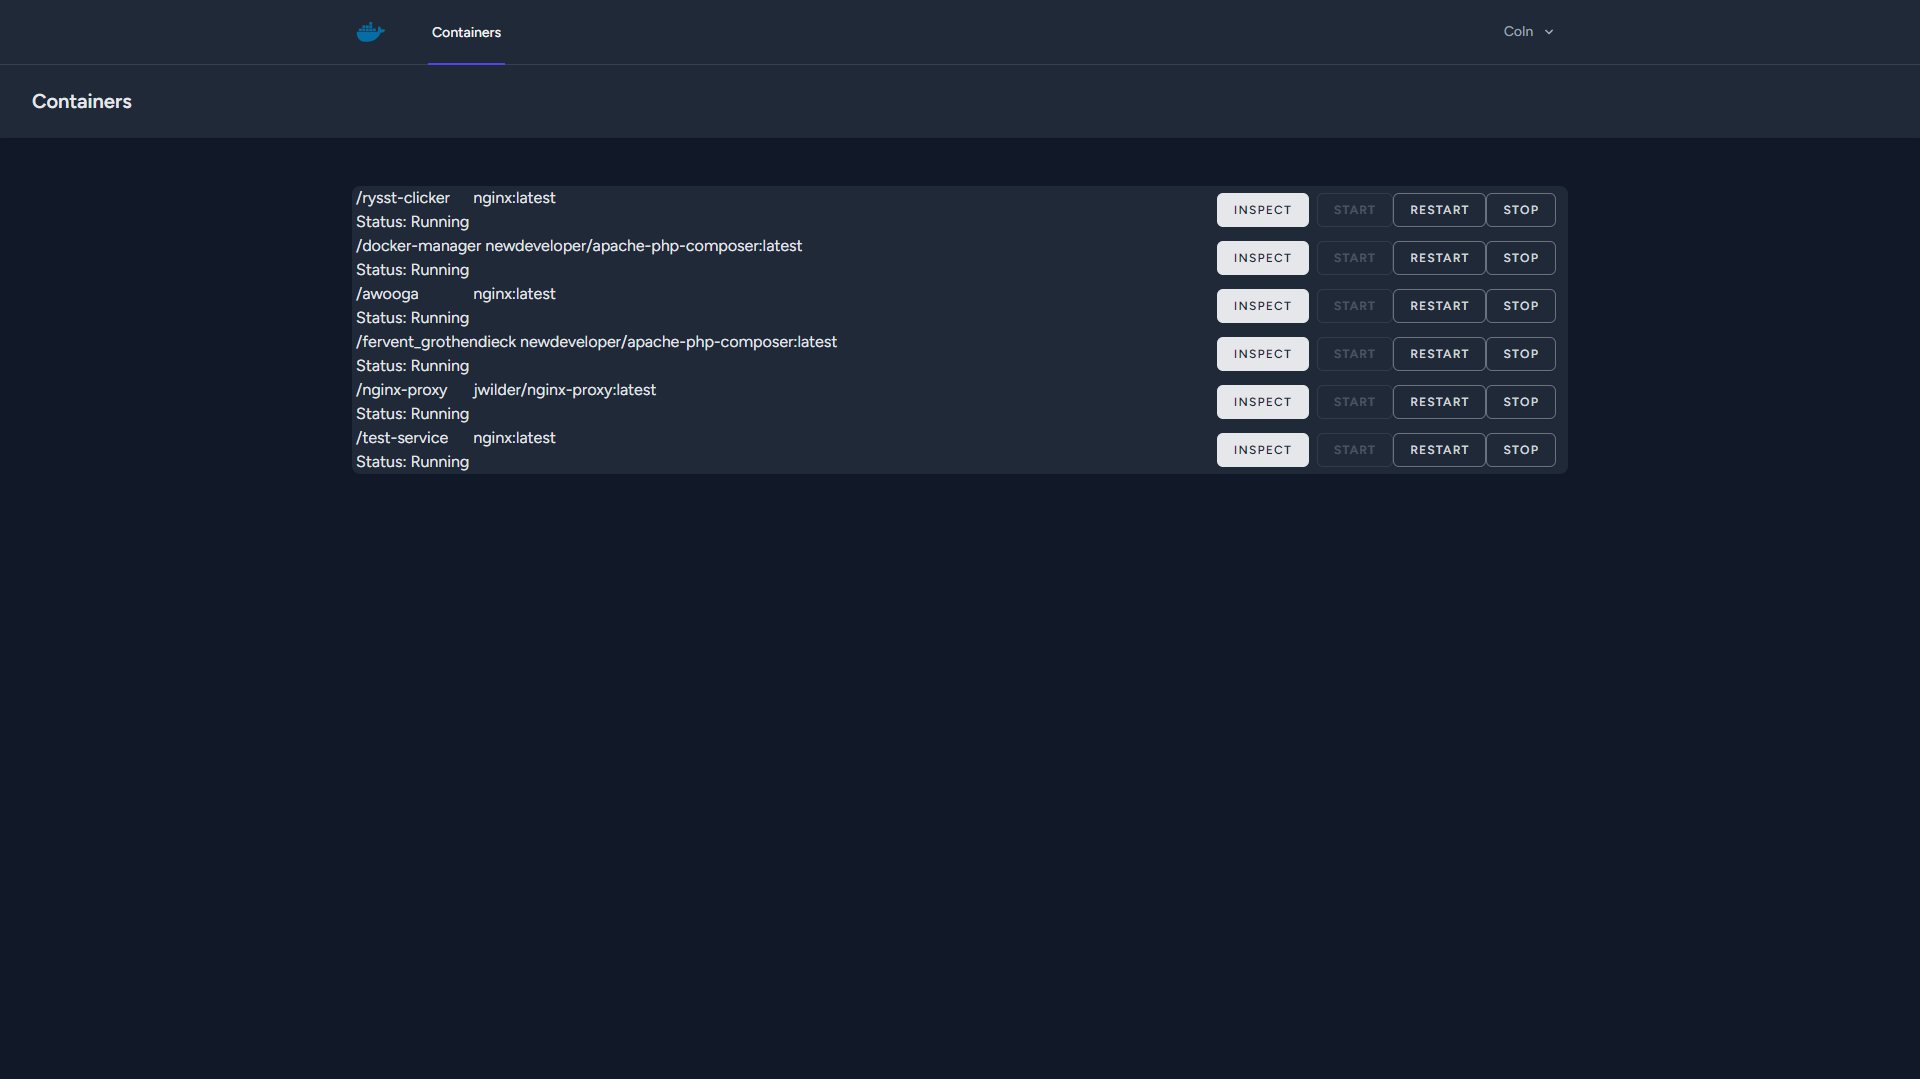Viewport: 1920px width, 1079px height.
Task: Open the Containers navigation tab
Action: (466, 32)
